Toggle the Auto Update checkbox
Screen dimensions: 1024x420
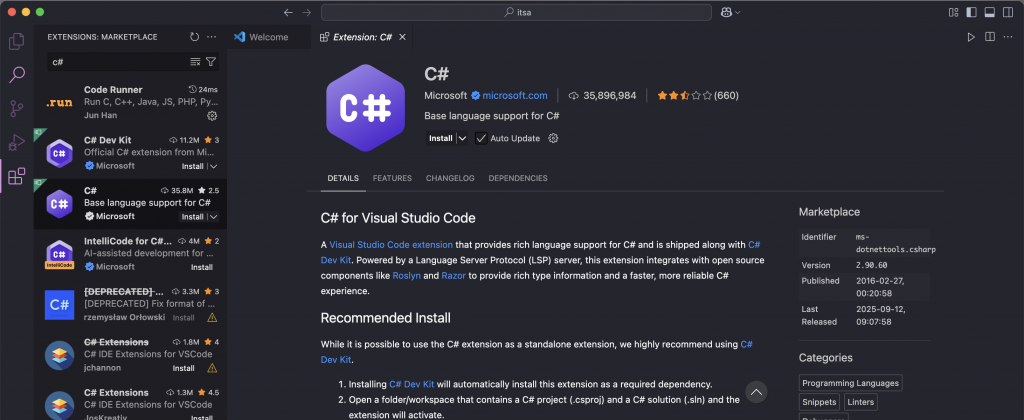pyautogui.click(x=481, y=138)
